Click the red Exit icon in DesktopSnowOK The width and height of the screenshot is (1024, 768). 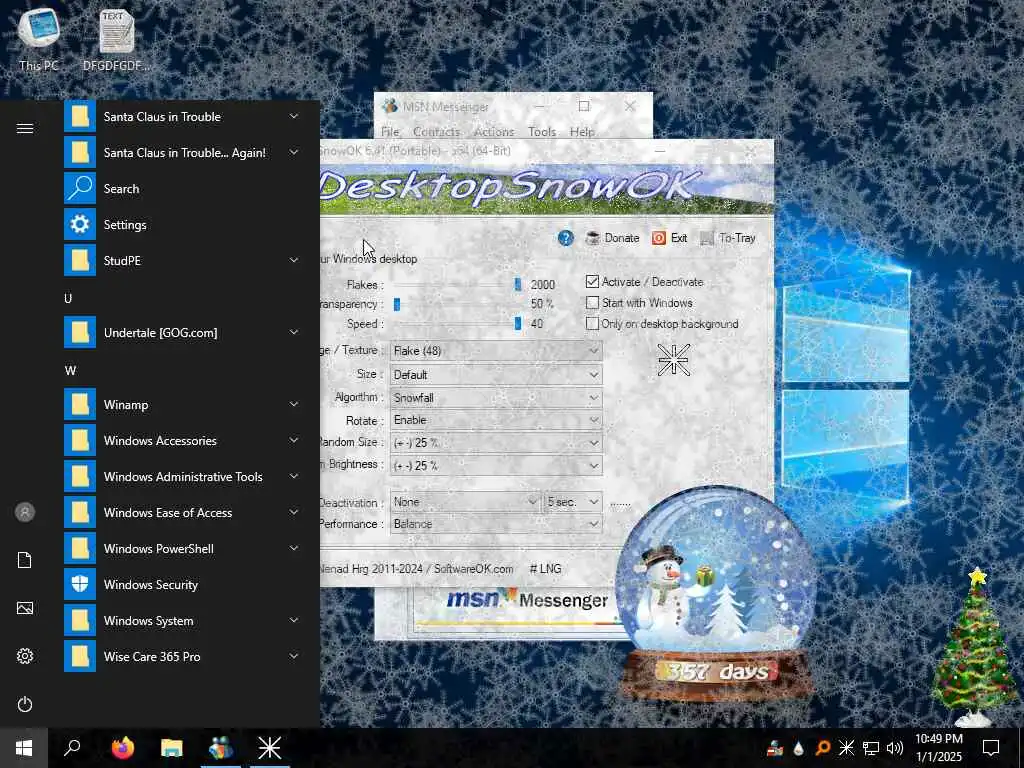coord(659,238)
